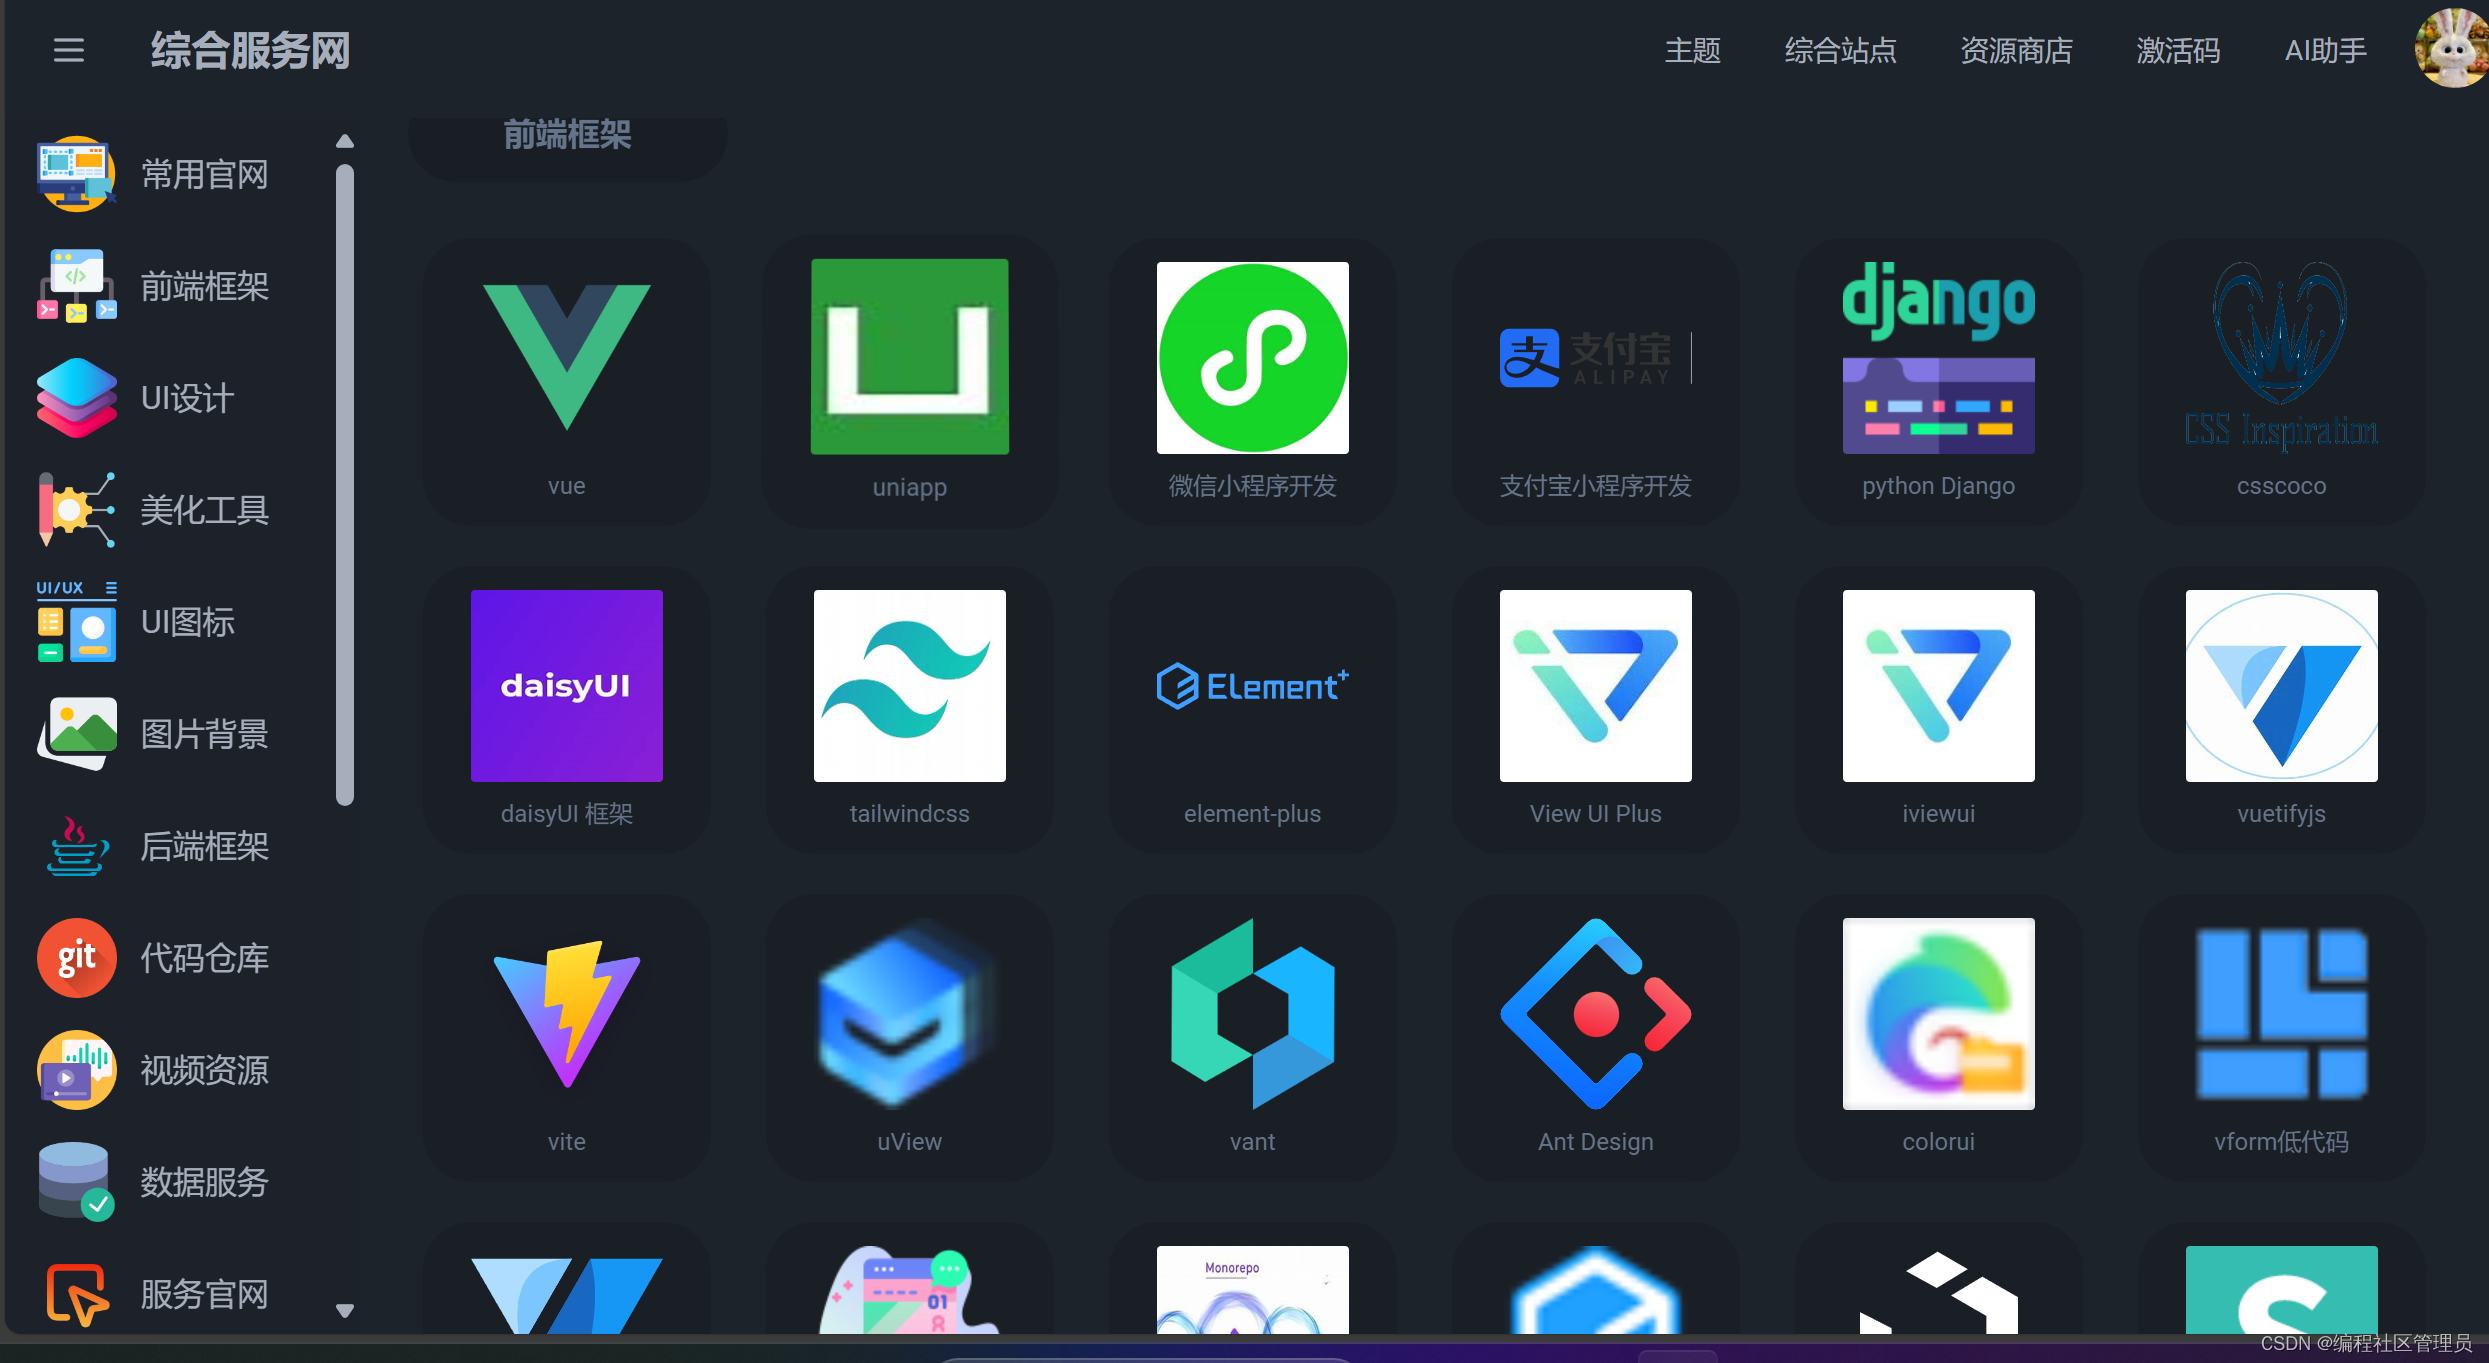The height and width of the screenshot is (1363, 2489).
Task: Toggle the hamburger menu icon
Action: tap(68, 50)
